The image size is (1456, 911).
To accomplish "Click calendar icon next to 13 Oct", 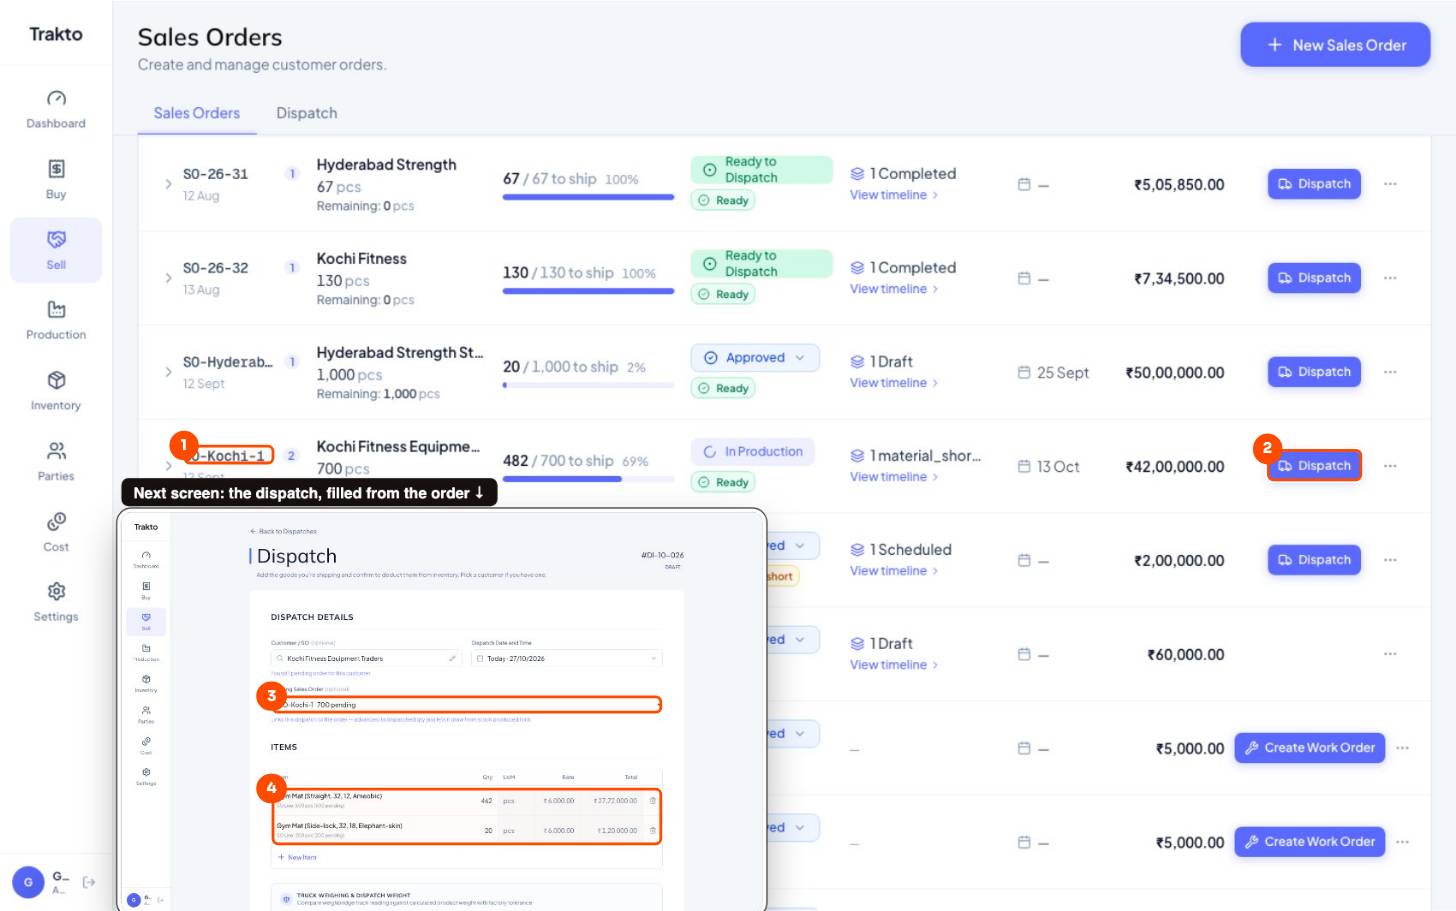I will (1024, 466).
